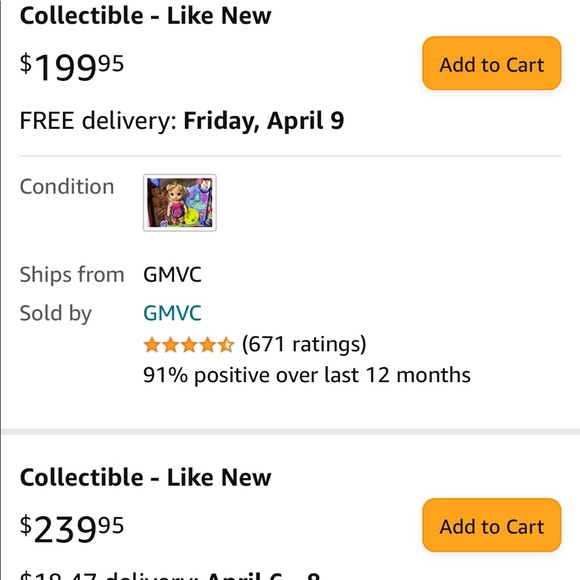Open the GMVC seller profile link
This screenshot has width=580, height=580.
pyautogui.click(x=172, y=313)
